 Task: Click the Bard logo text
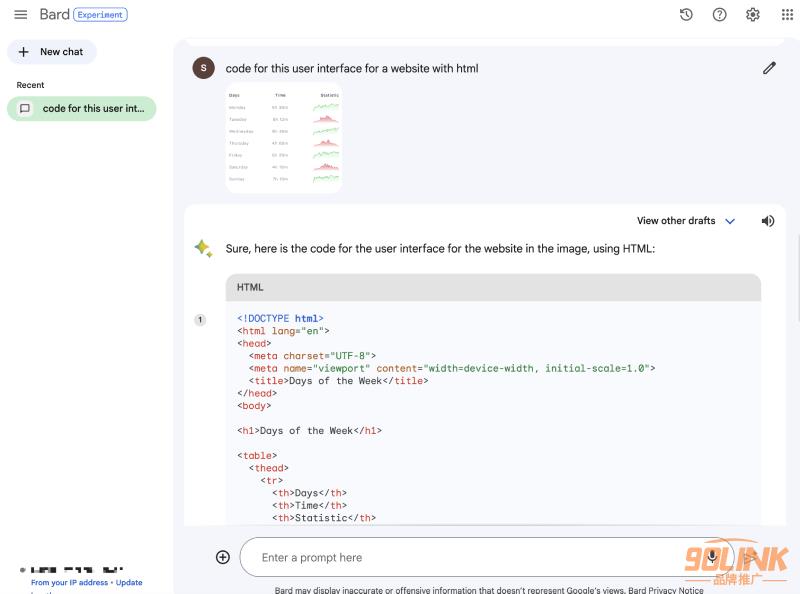[x=55, y=14]
